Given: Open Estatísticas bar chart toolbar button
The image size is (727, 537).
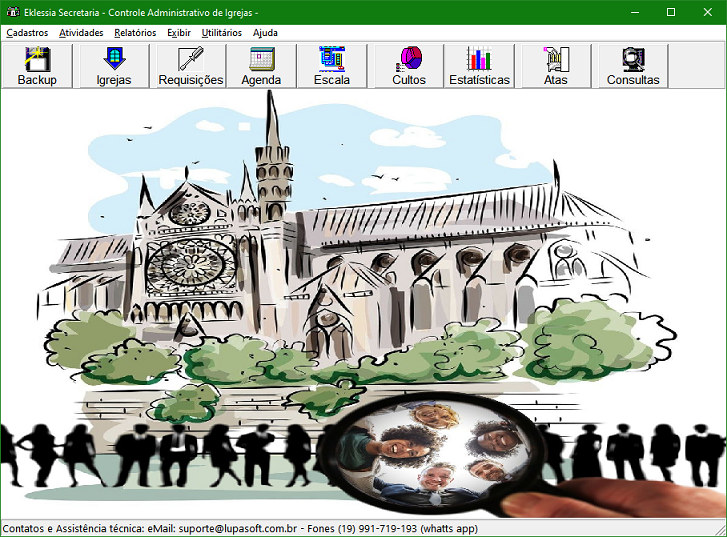Looking at the screenshot, I should click(479, 66).
